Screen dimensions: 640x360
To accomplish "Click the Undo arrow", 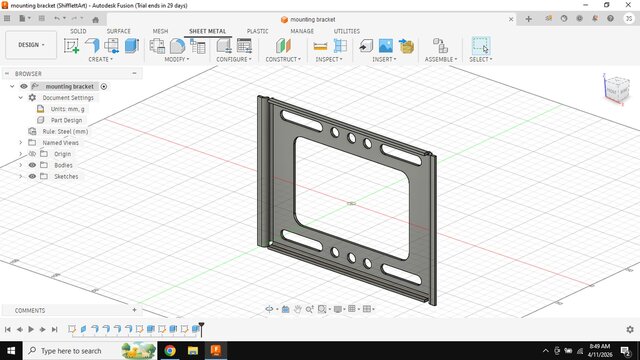I will pos(57,18).
